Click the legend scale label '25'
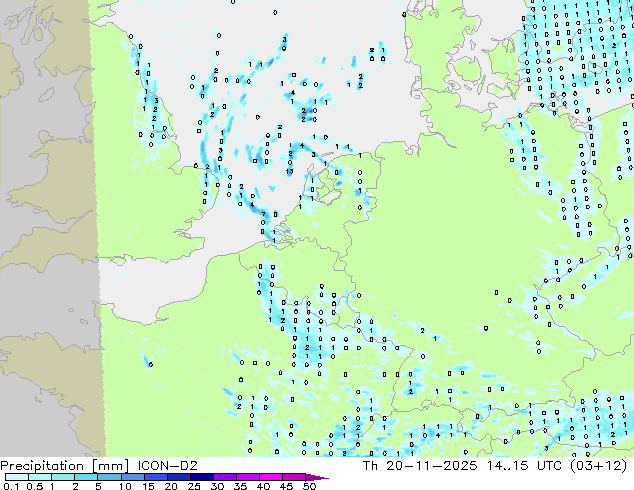The height and width of the screenshot is (490, 634). tap(194, 486)
